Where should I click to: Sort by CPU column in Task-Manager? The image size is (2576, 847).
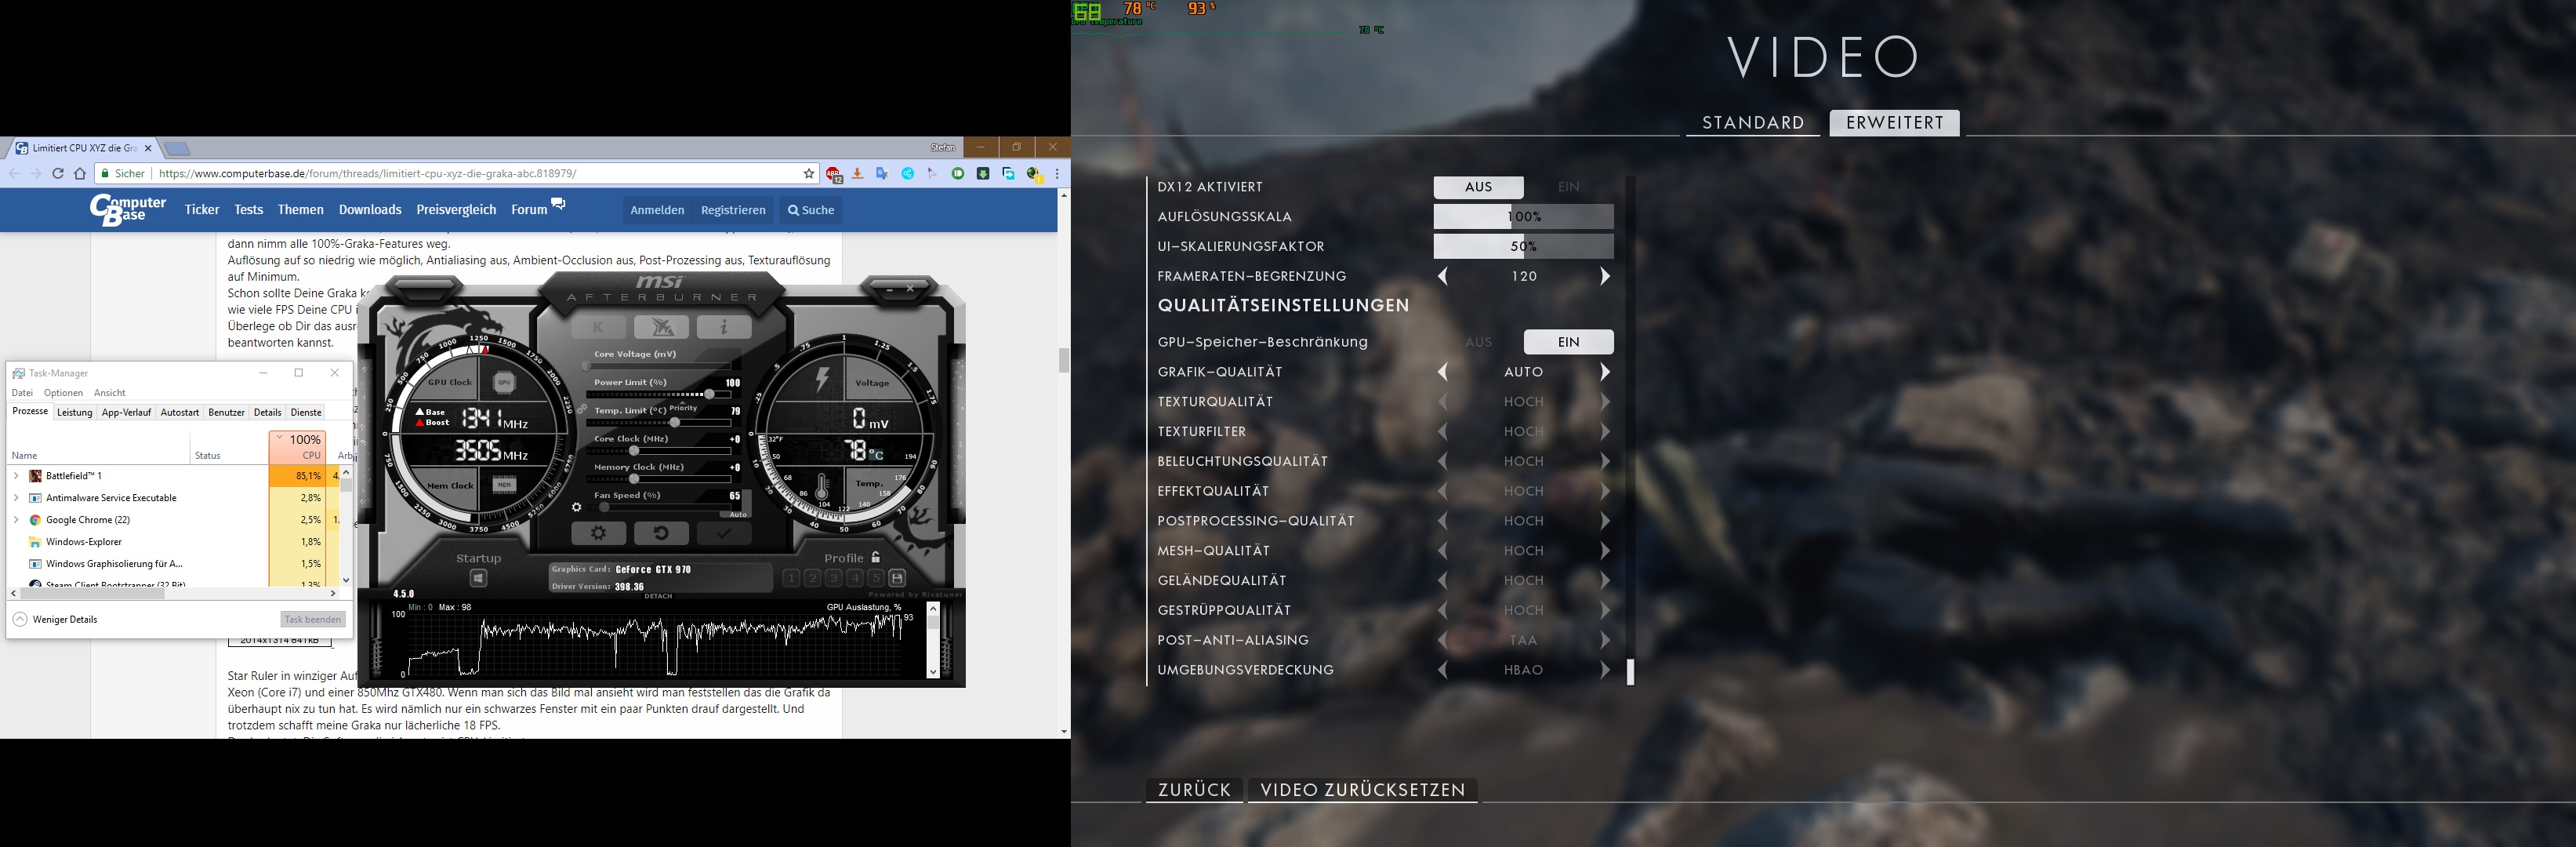[x=297, y=447]
